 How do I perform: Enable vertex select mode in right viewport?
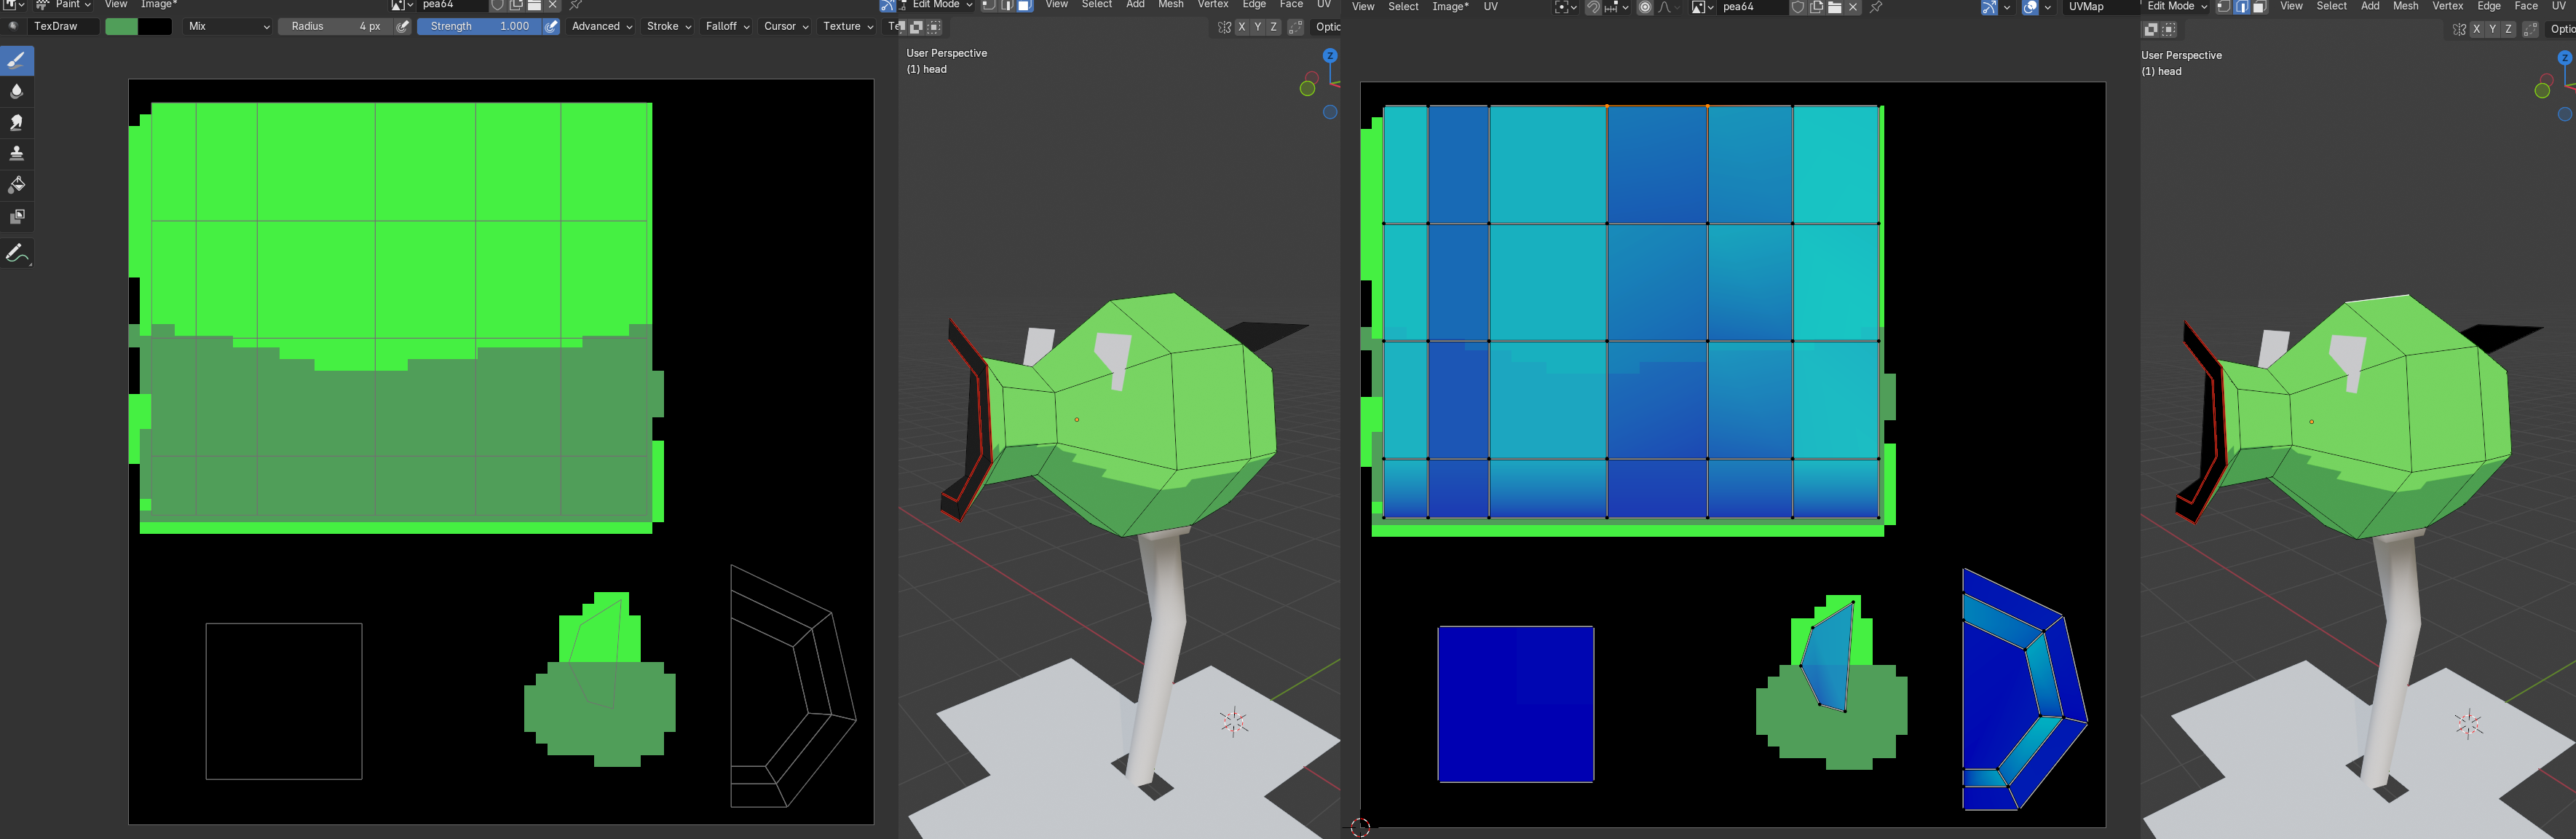point(2224,6)
